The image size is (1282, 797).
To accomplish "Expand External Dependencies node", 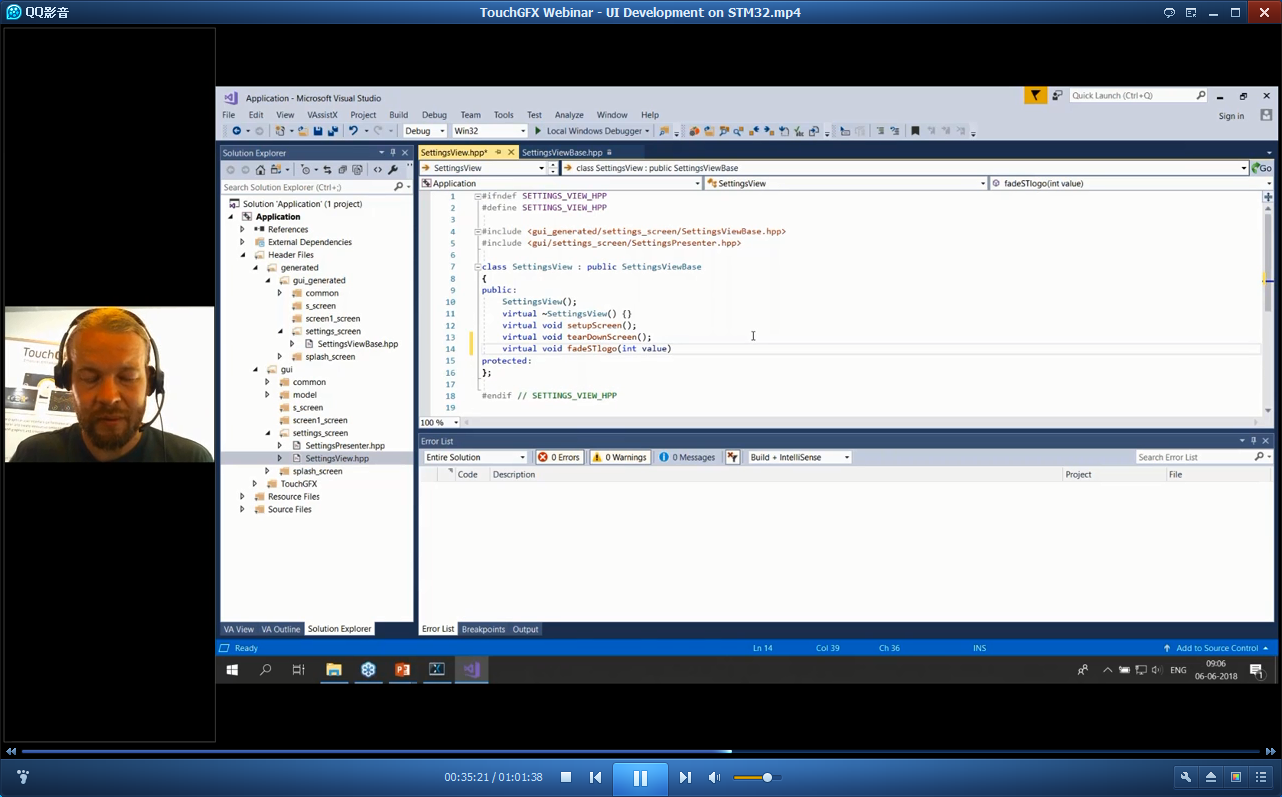I will click(x=242, y=242).
